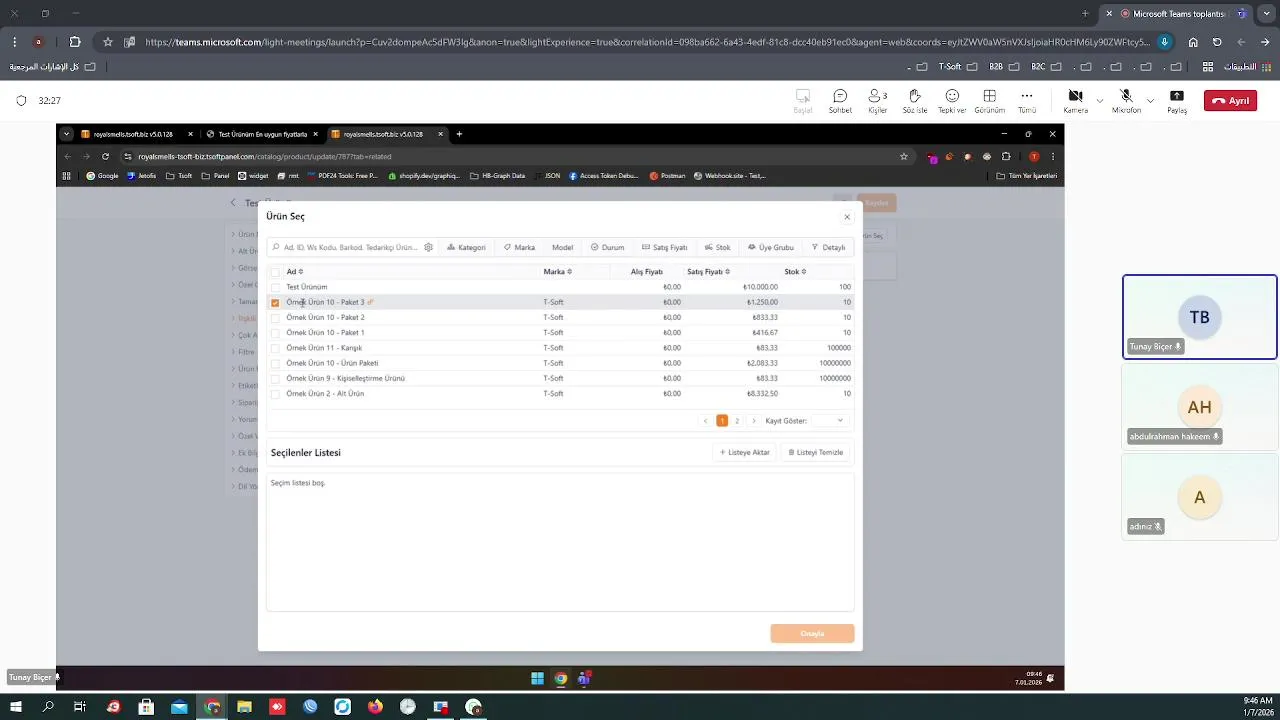Image resolution: width=1280 pixels, height=720 pixels.
Task: Select Tunay Biçer participant tile
Action: click(x=1199, y=317)
